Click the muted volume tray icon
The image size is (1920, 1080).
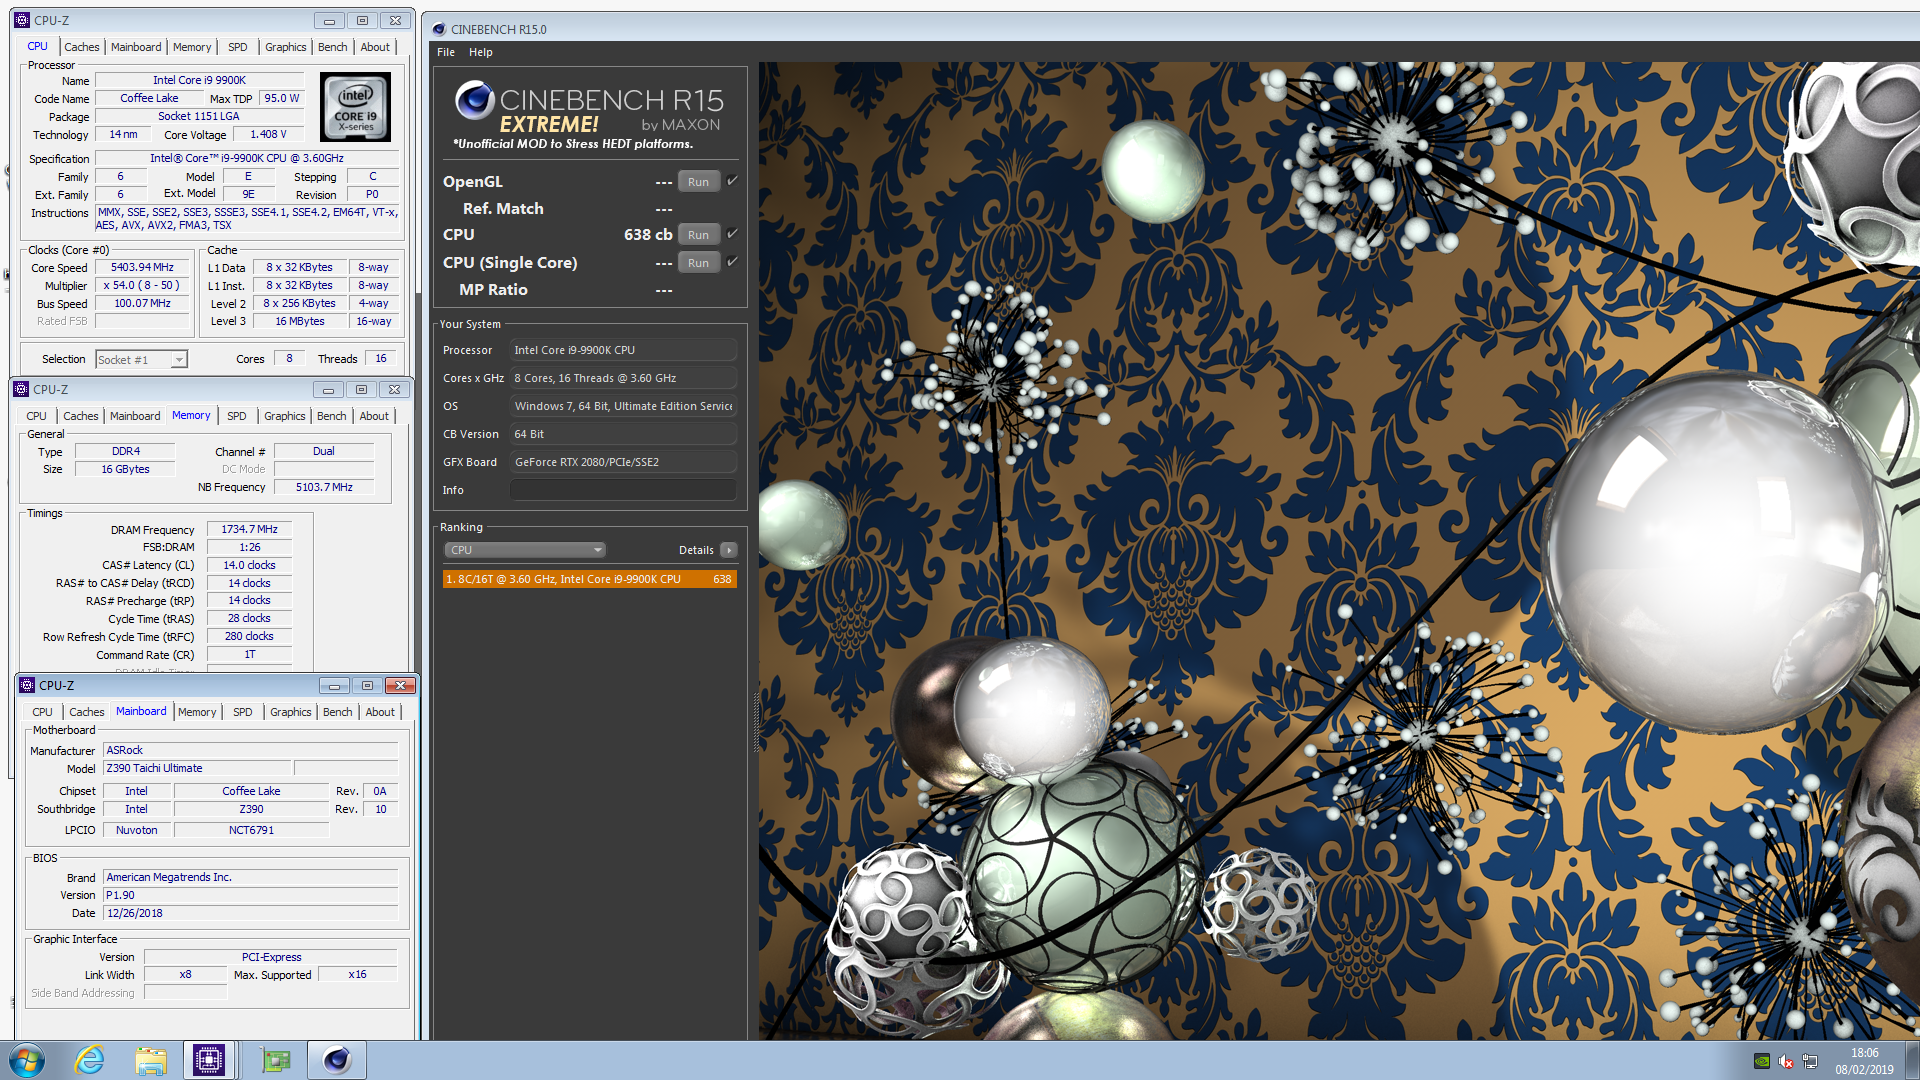tap(1786, 1061)
